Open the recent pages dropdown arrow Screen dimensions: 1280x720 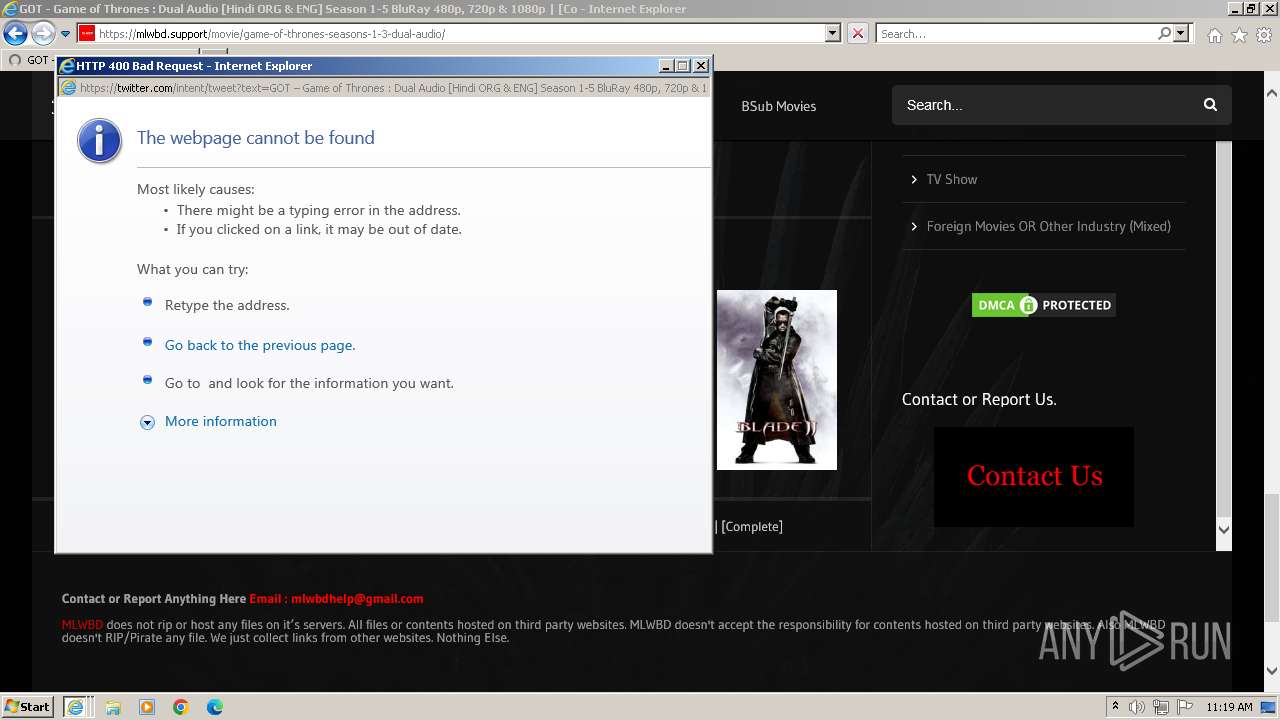65,34
